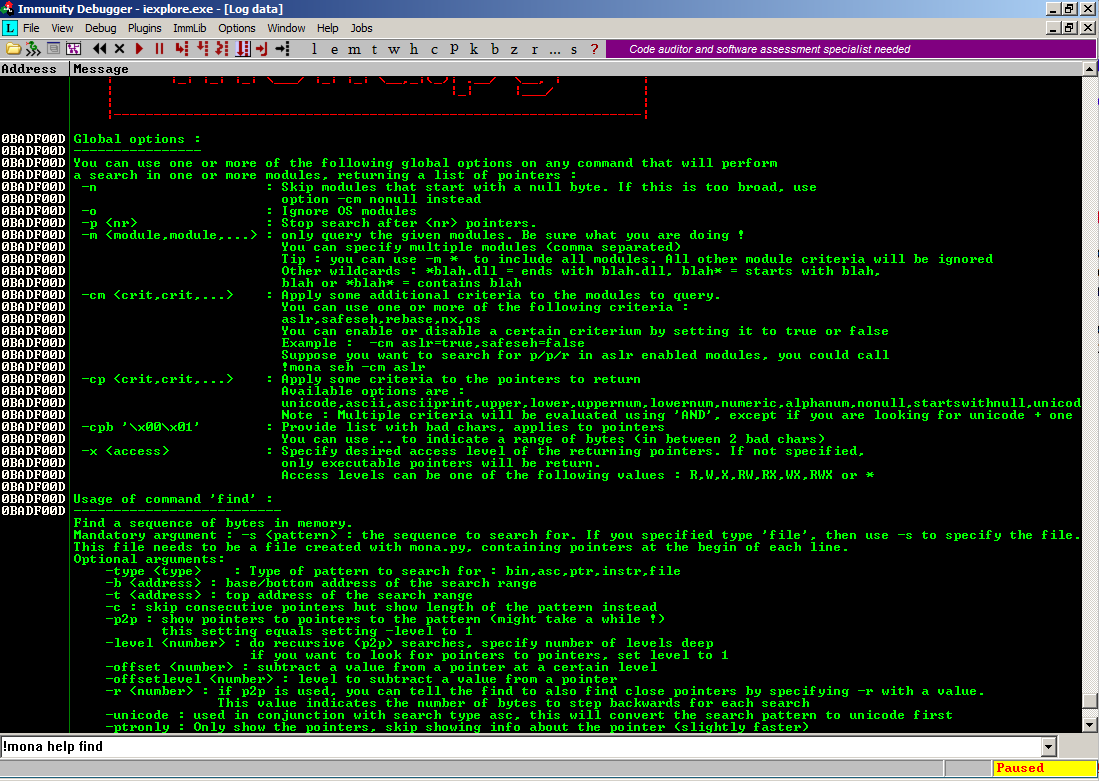This screenshot has height=781, width=1099.
Task: Show Memory map with 'm' button
Action: coord(355,49)
